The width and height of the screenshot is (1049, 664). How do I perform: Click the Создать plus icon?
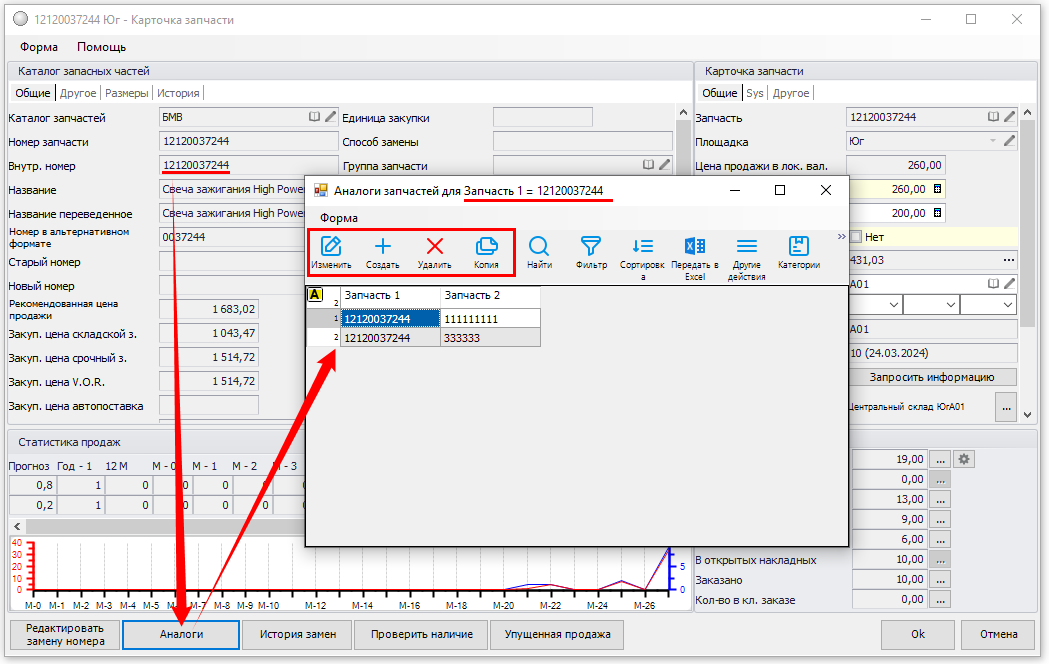point(383,247)
